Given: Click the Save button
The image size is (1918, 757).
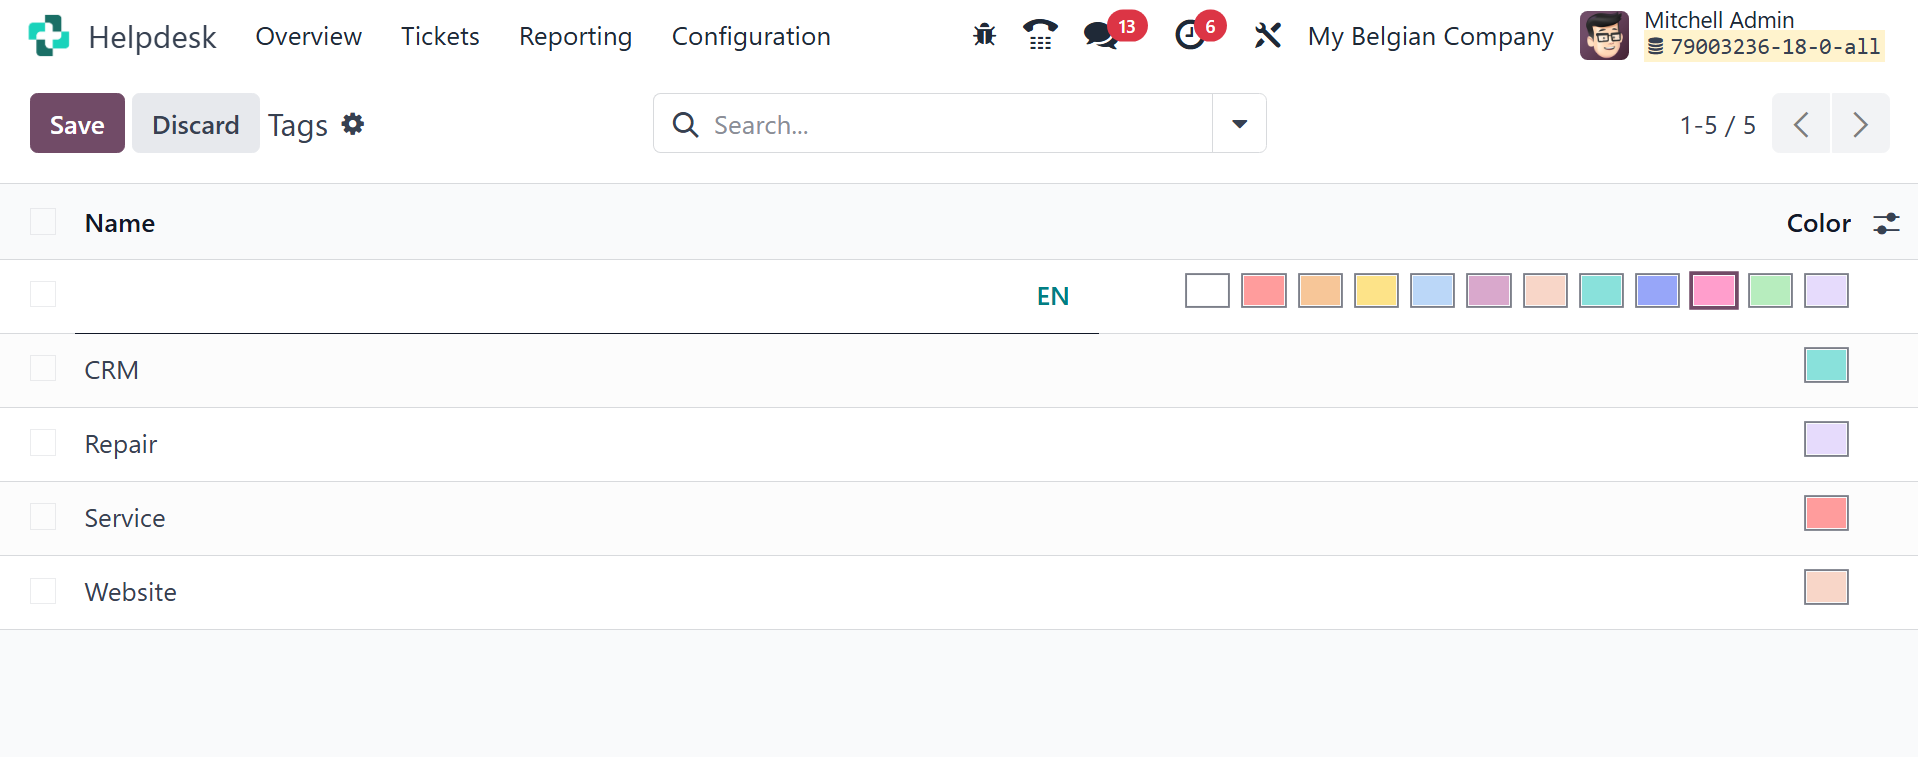Looking at the screenshot, I should point(77,124).
